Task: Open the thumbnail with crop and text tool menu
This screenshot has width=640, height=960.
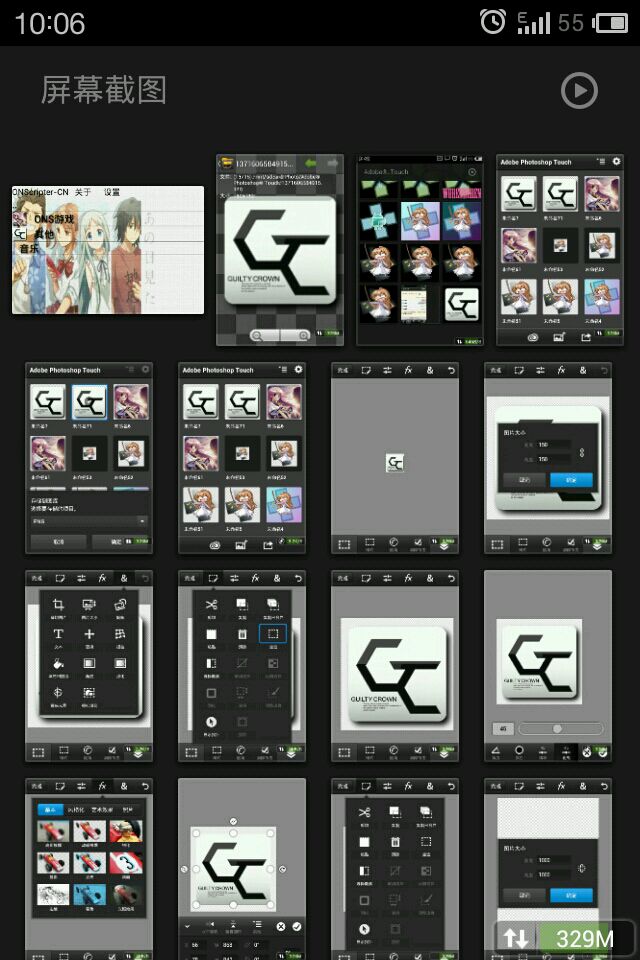Action: 89,666
